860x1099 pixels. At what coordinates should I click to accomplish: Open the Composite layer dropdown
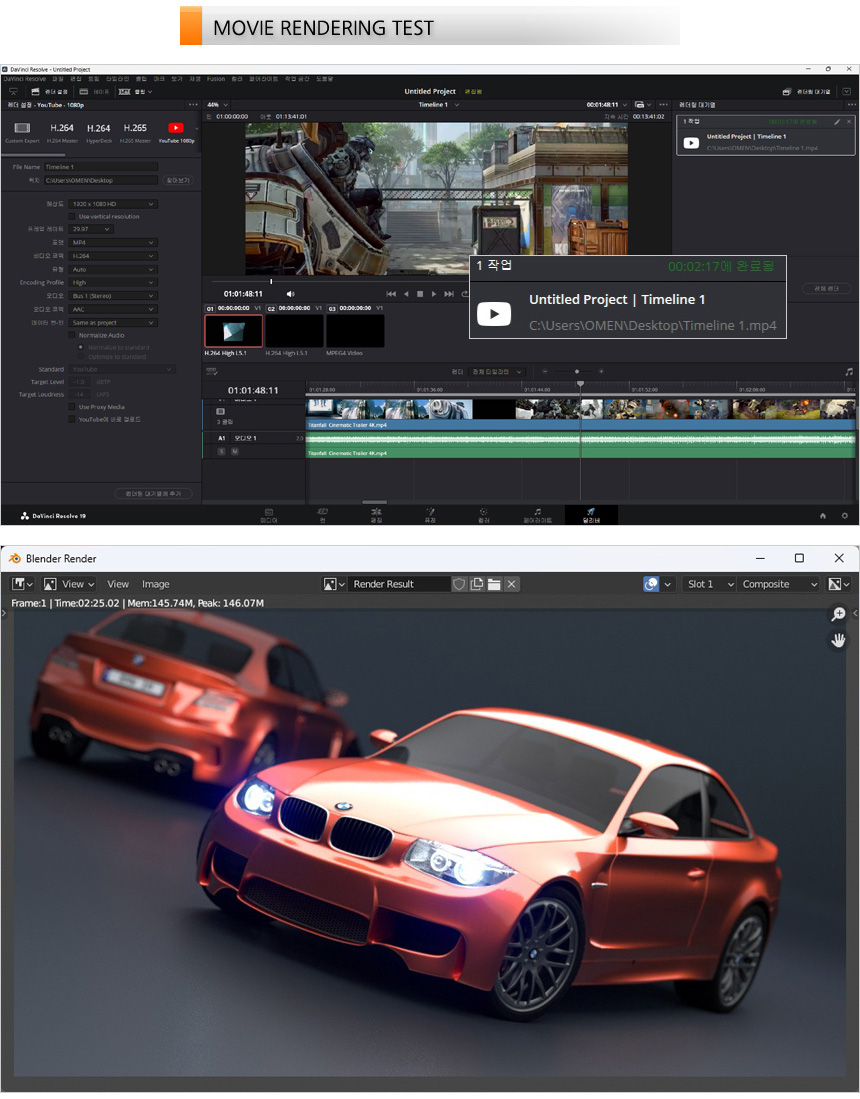click(779, 584)
